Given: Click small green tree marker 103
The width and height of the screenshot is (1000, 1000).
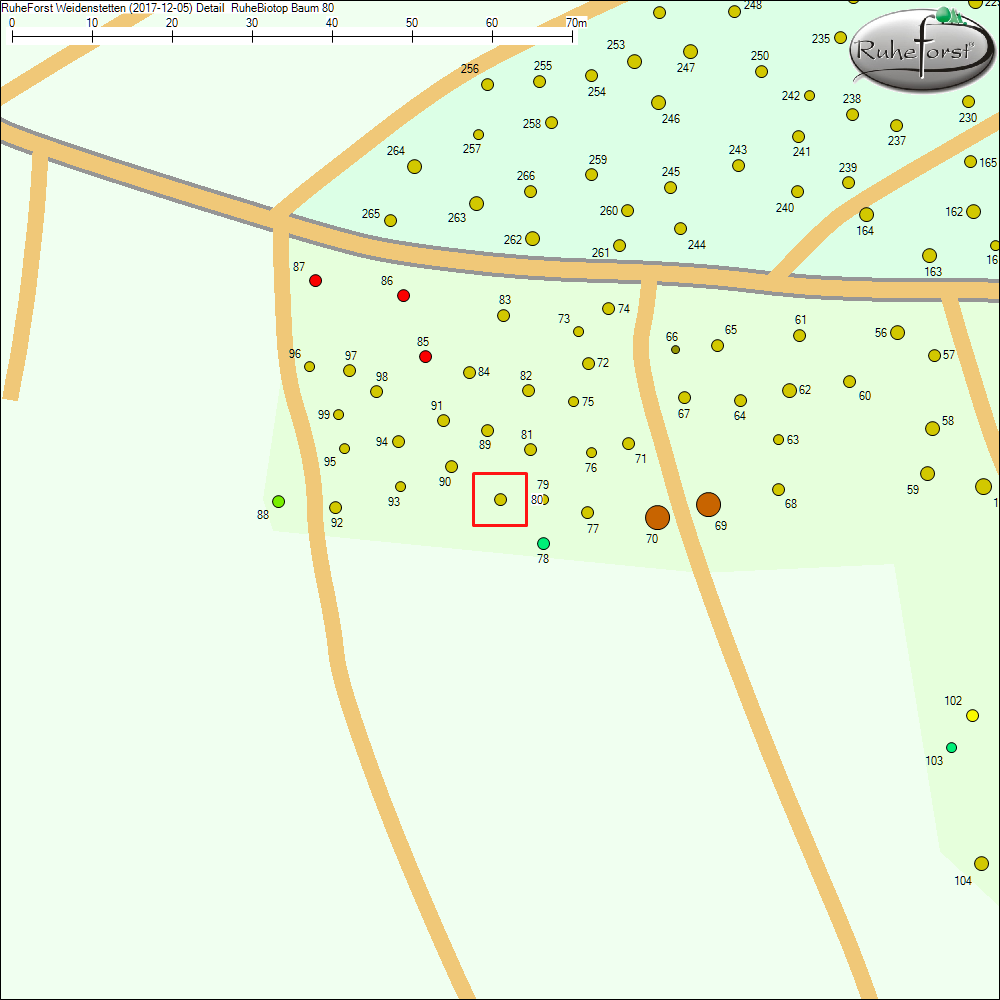Looking at the screenshot, I should click(x=951, y=747).
